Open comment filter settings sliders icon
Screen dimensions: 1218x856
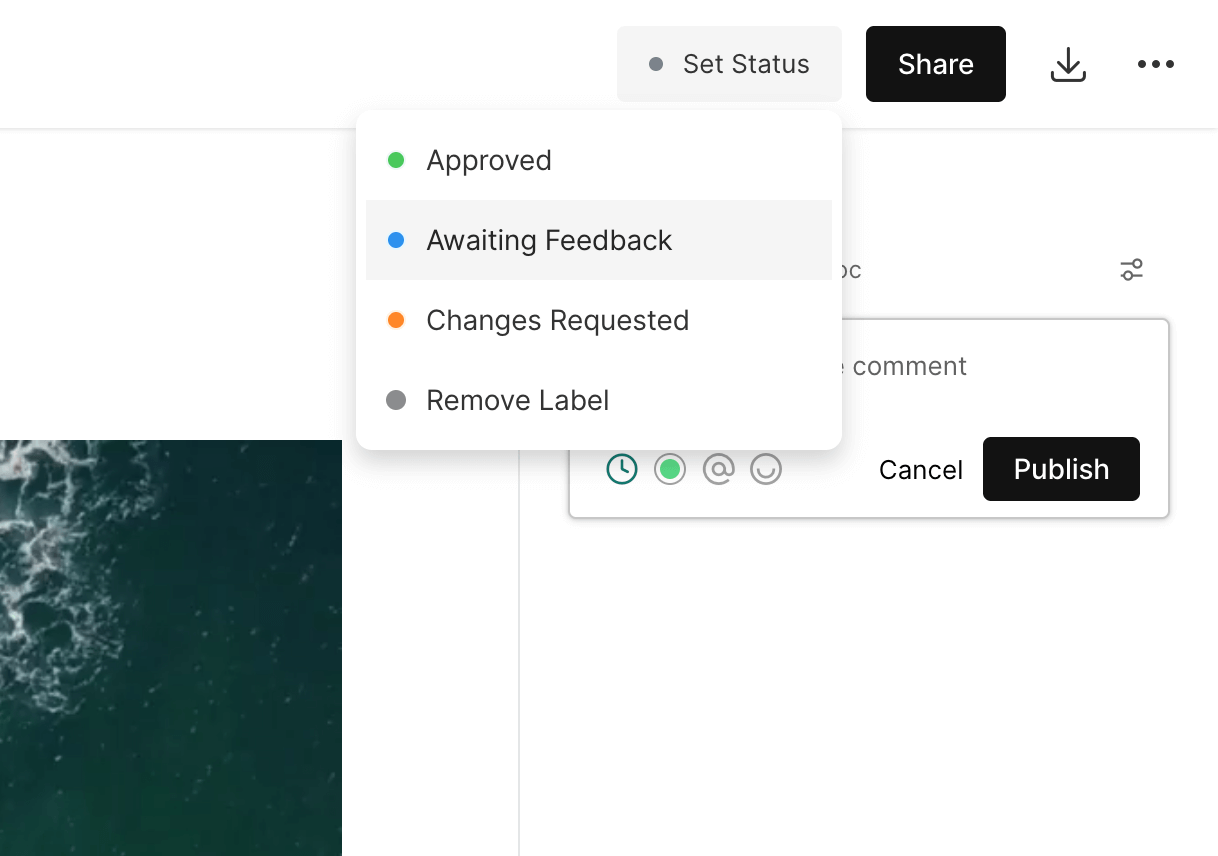click(x=1131, y=270)
